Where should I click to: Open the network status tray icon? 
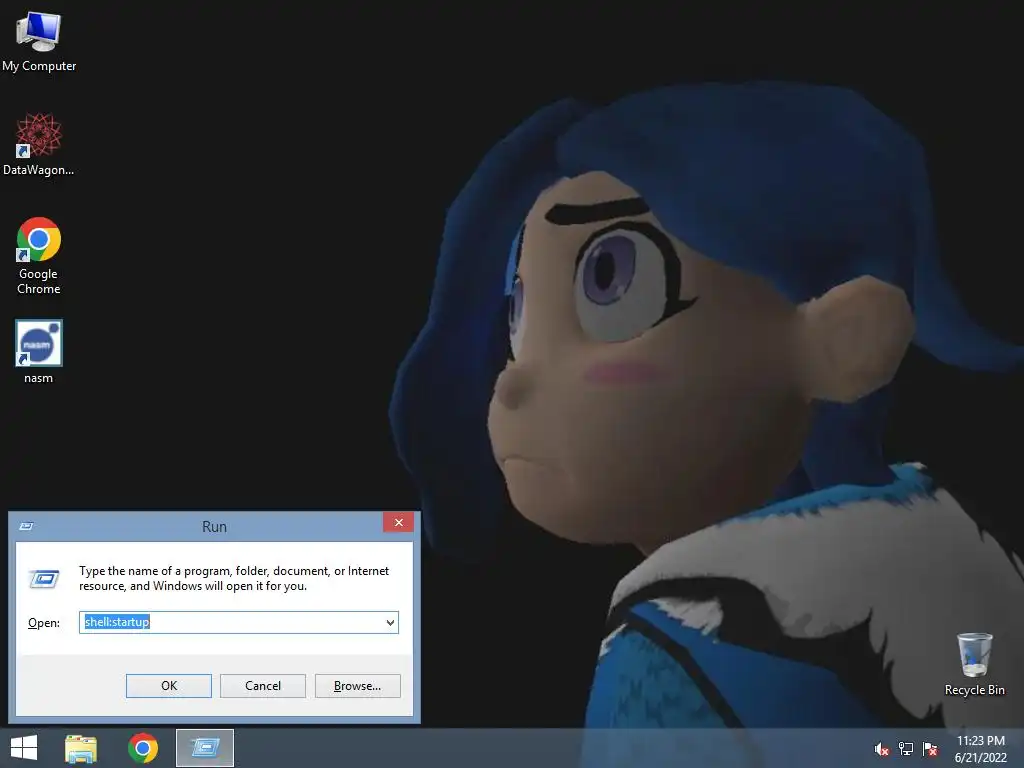click(x=906, y=749)
